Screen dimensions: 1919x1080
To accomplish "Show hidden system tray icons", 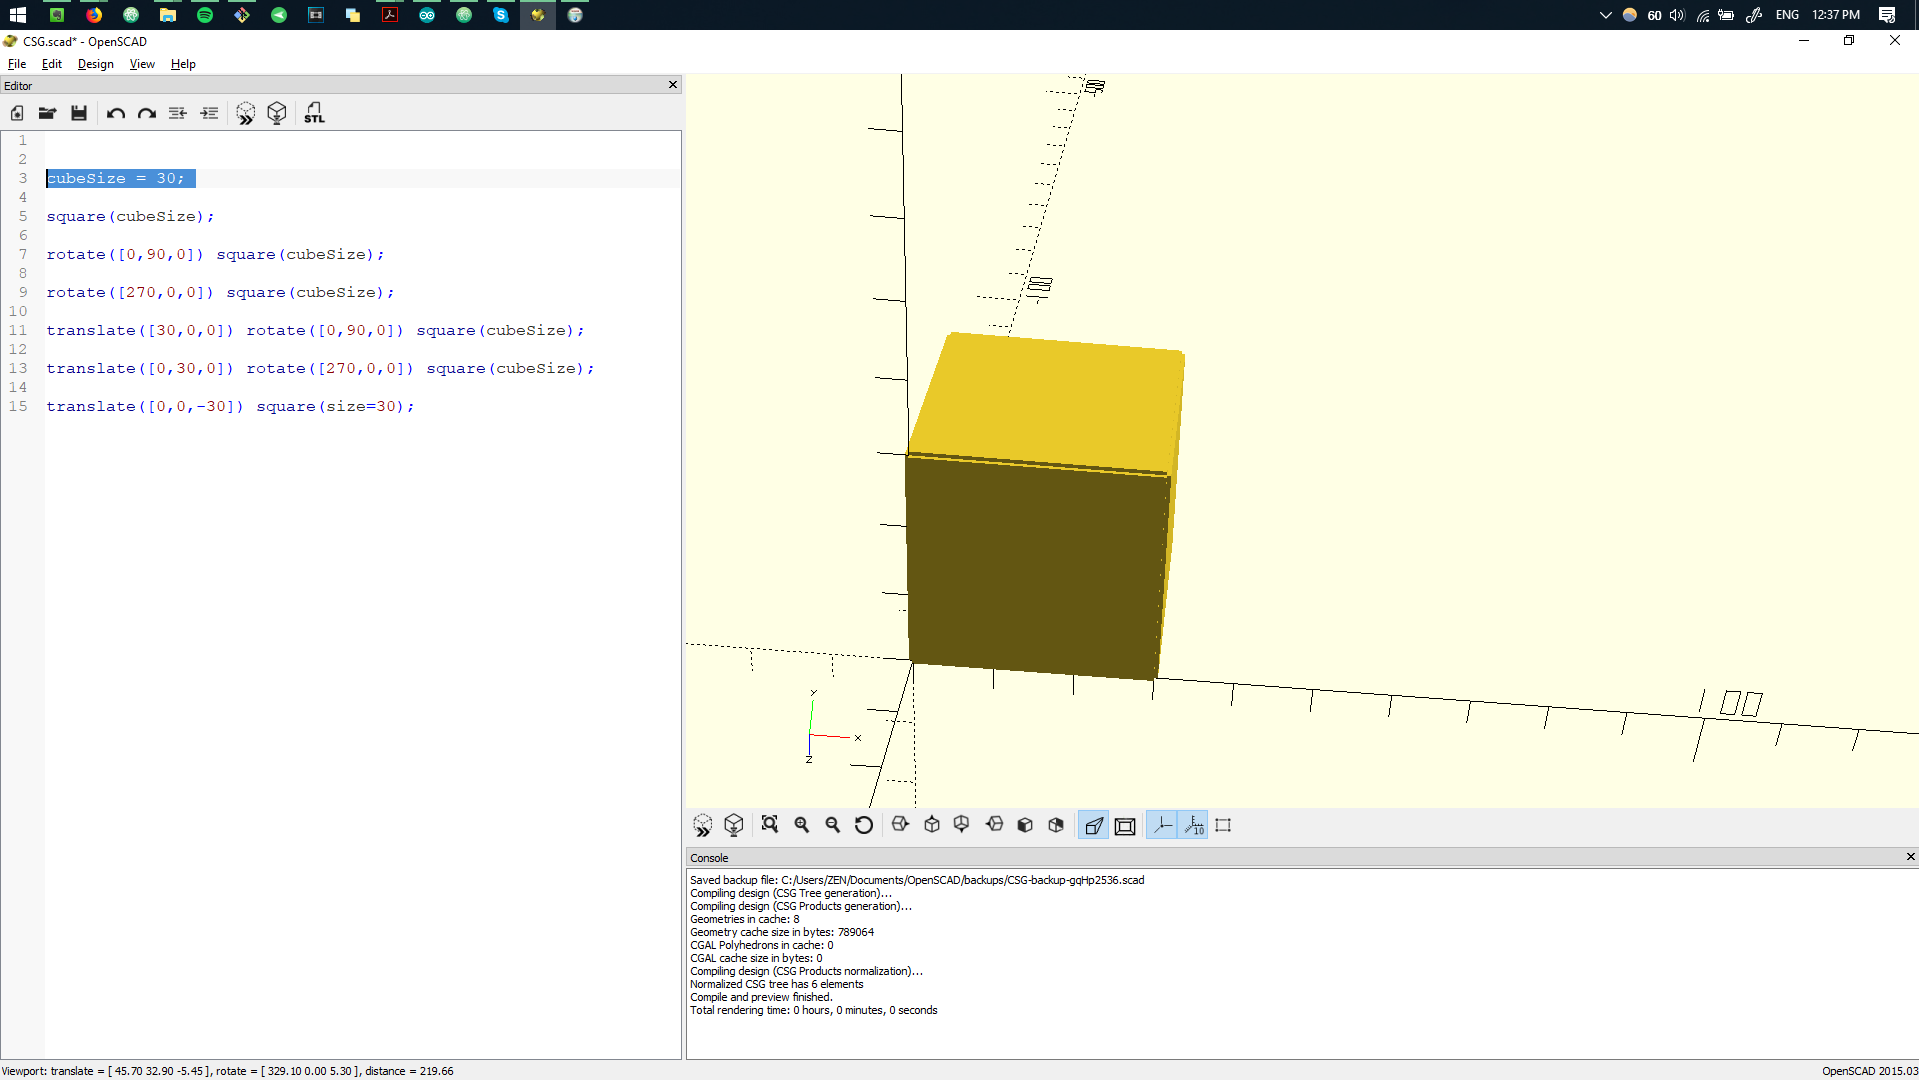I will coord(1605,15).
